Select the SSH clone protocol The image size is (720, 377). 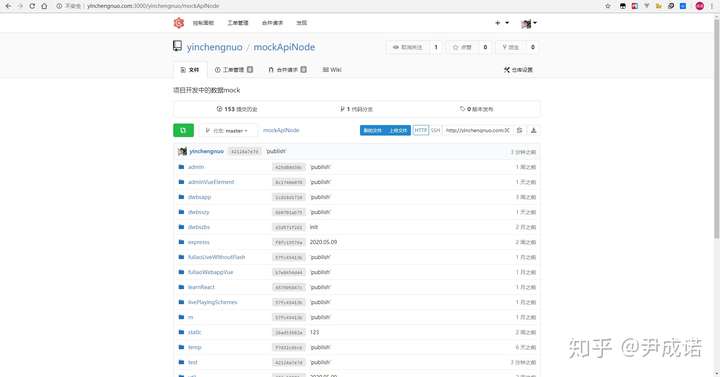435,130
